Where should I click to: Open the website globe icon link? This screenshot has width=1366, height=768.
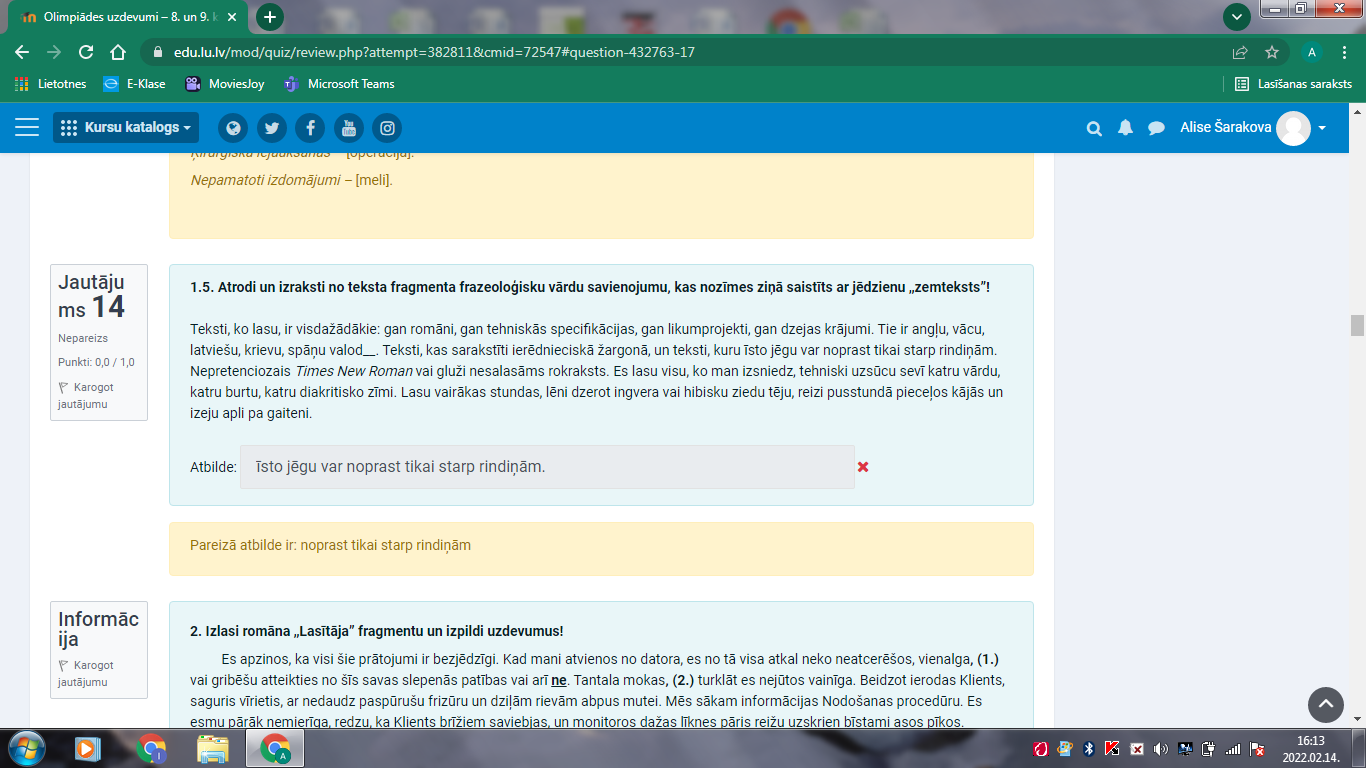(x=233, y=128)
